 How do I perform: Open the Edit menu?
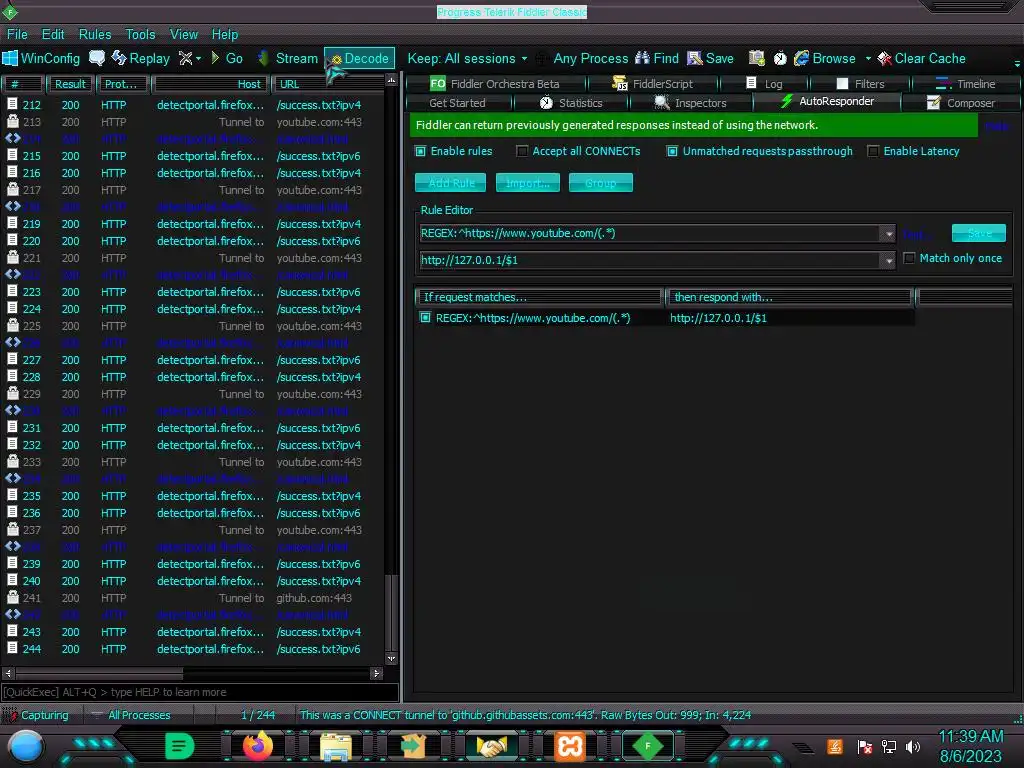[x=53, y=35]
